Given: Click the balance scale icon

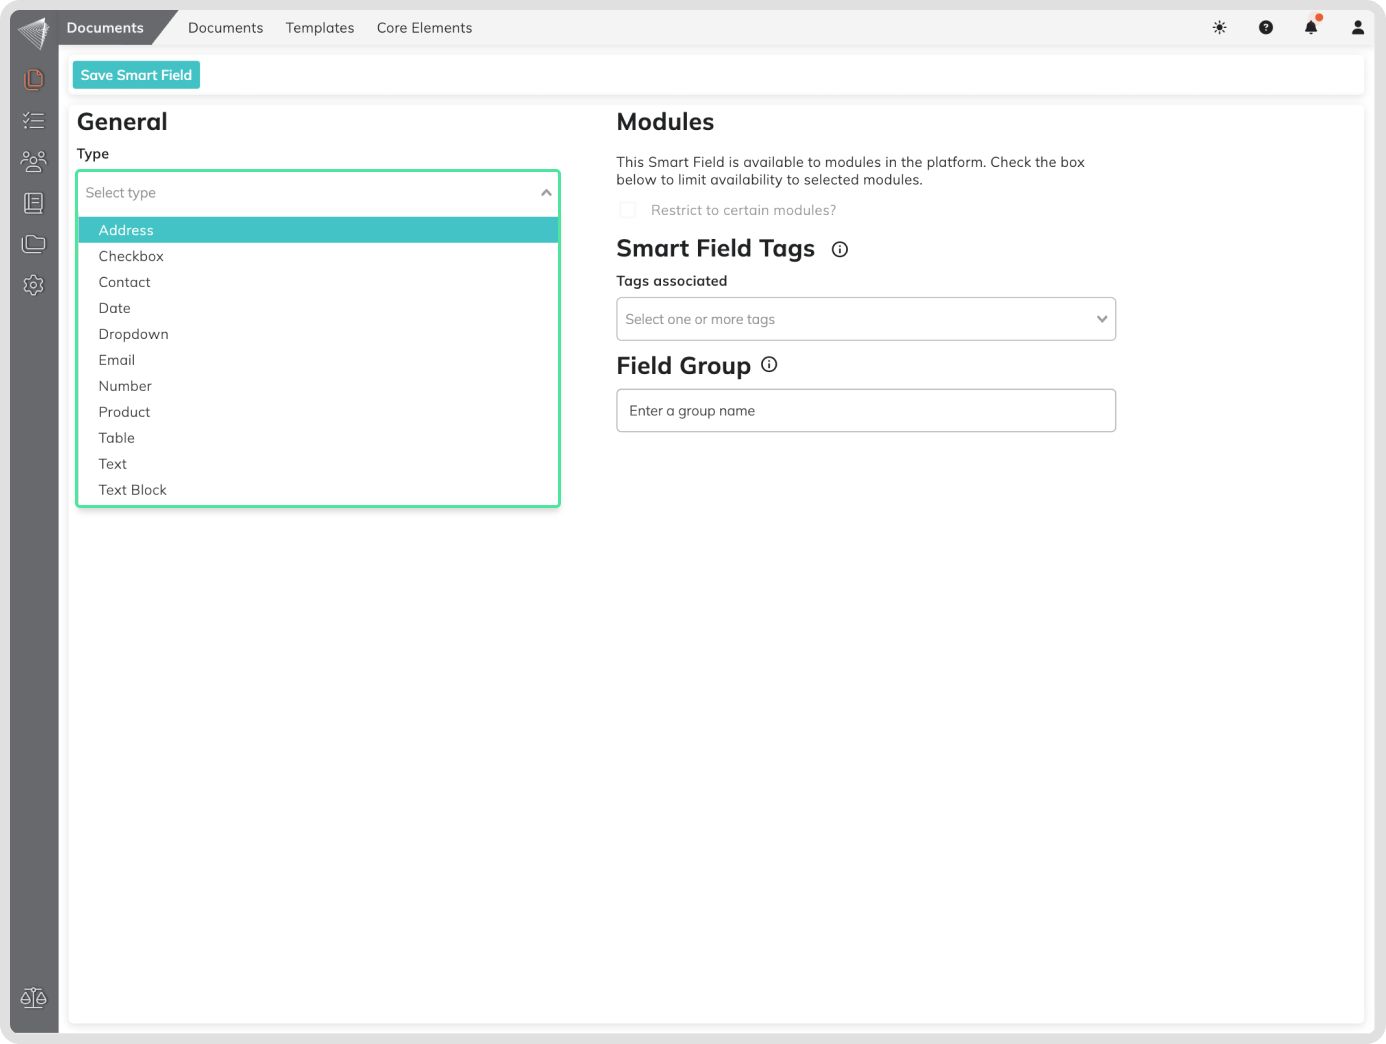Looking at the screenshot, I should point(34,997).
